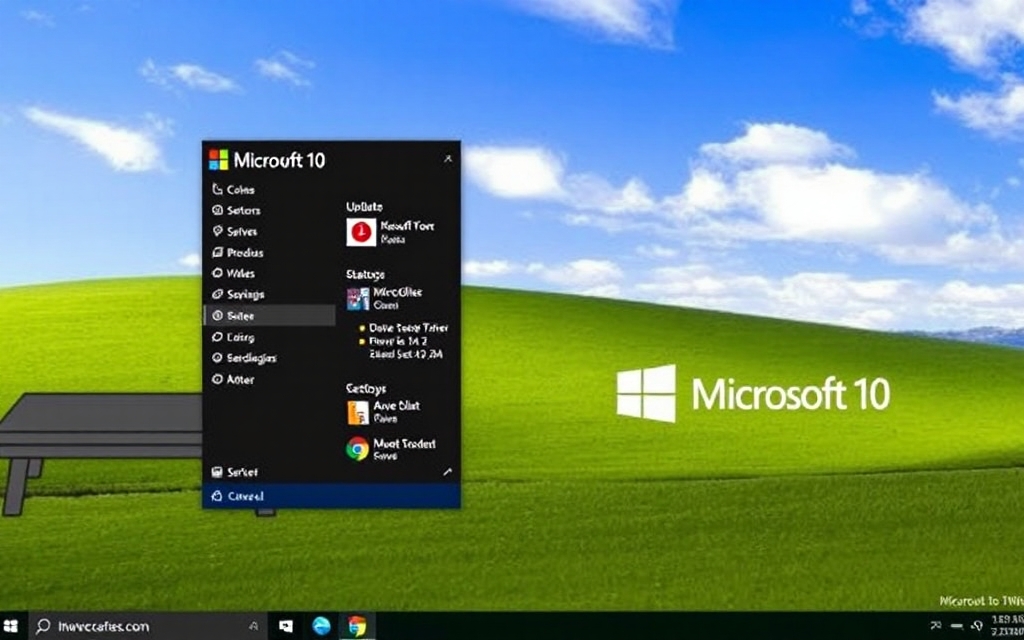Click the icon on the blue bottom bar
1024x640 pixels.
coord(217,496)
